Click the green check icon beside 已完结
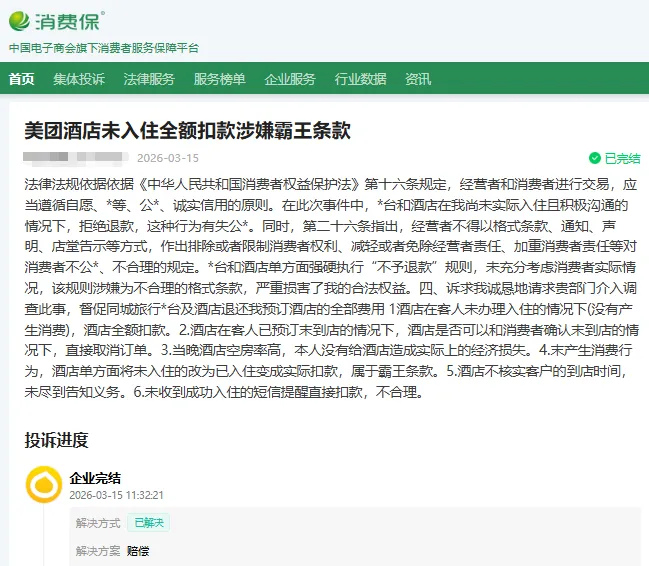649x566 pixels. [595, 158]
